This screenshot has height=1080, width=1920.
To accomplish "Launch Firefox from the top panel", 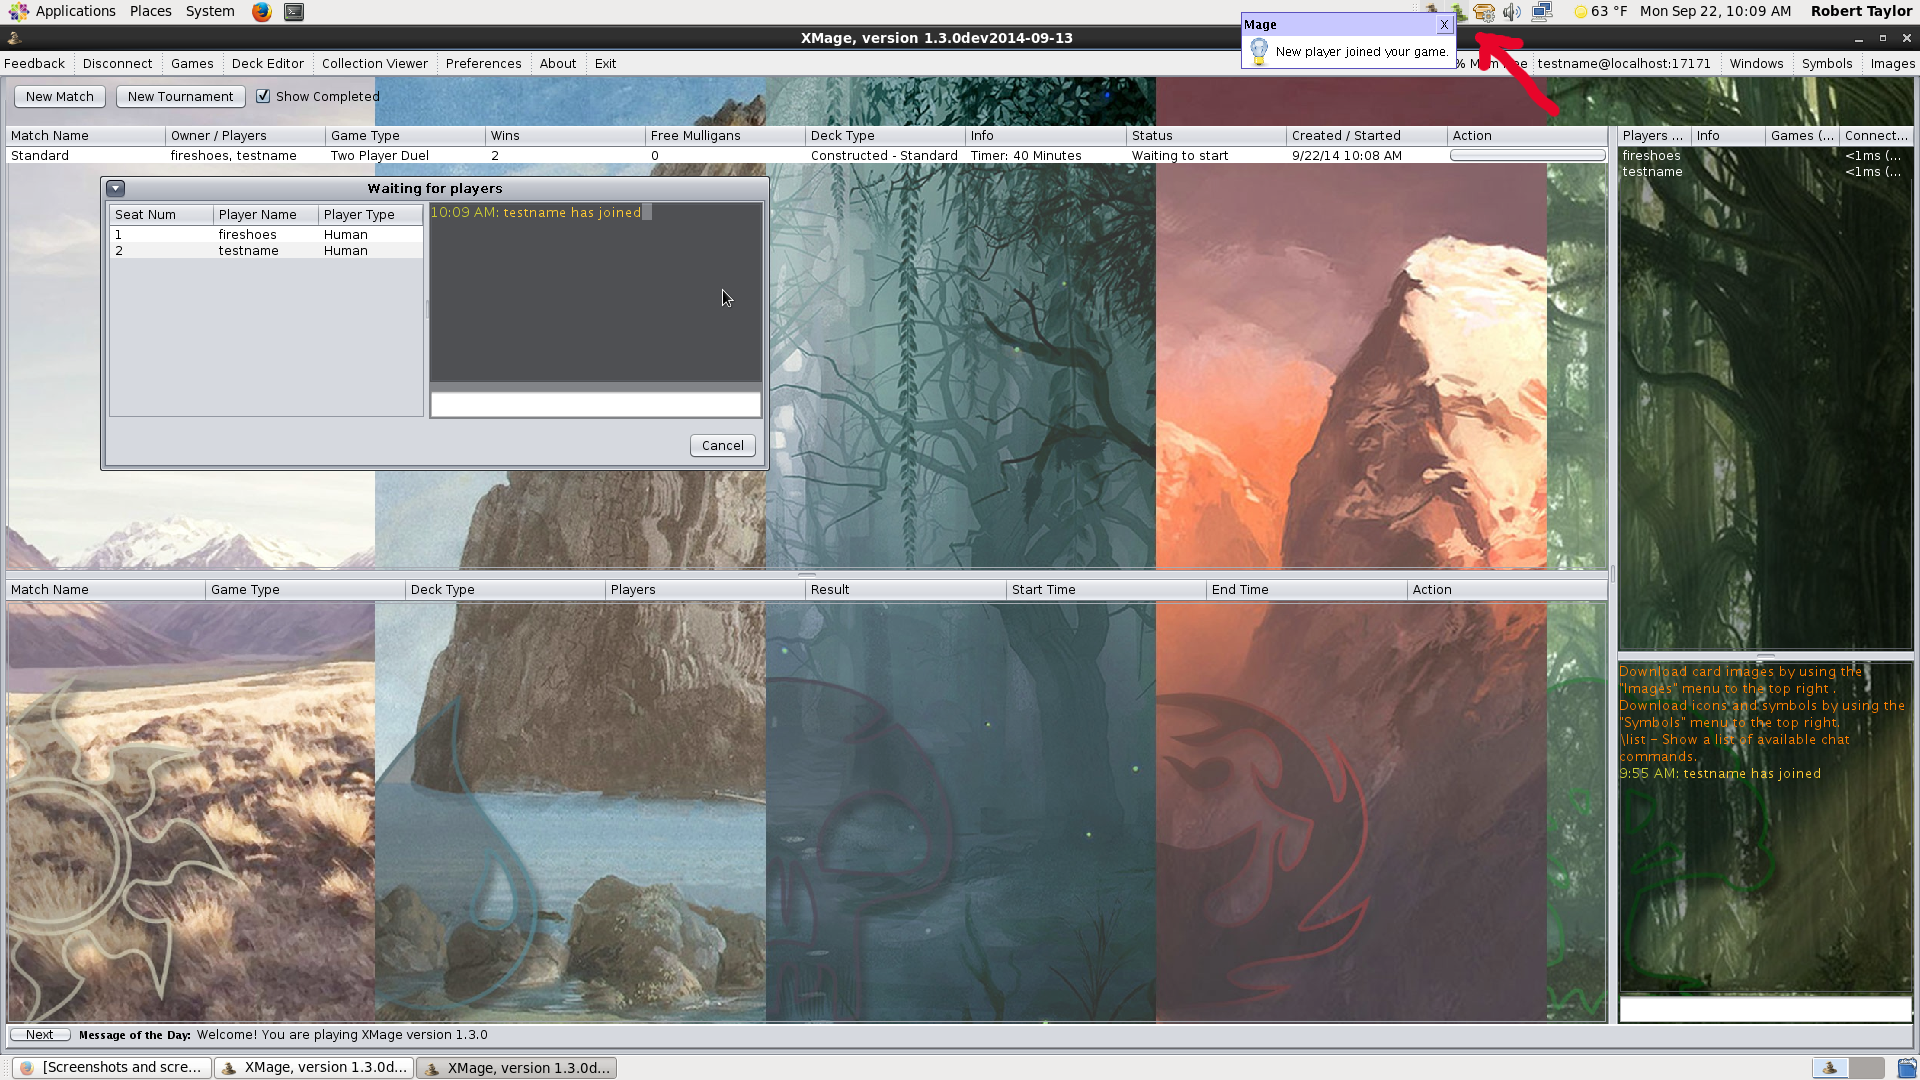I will (261, 12).
